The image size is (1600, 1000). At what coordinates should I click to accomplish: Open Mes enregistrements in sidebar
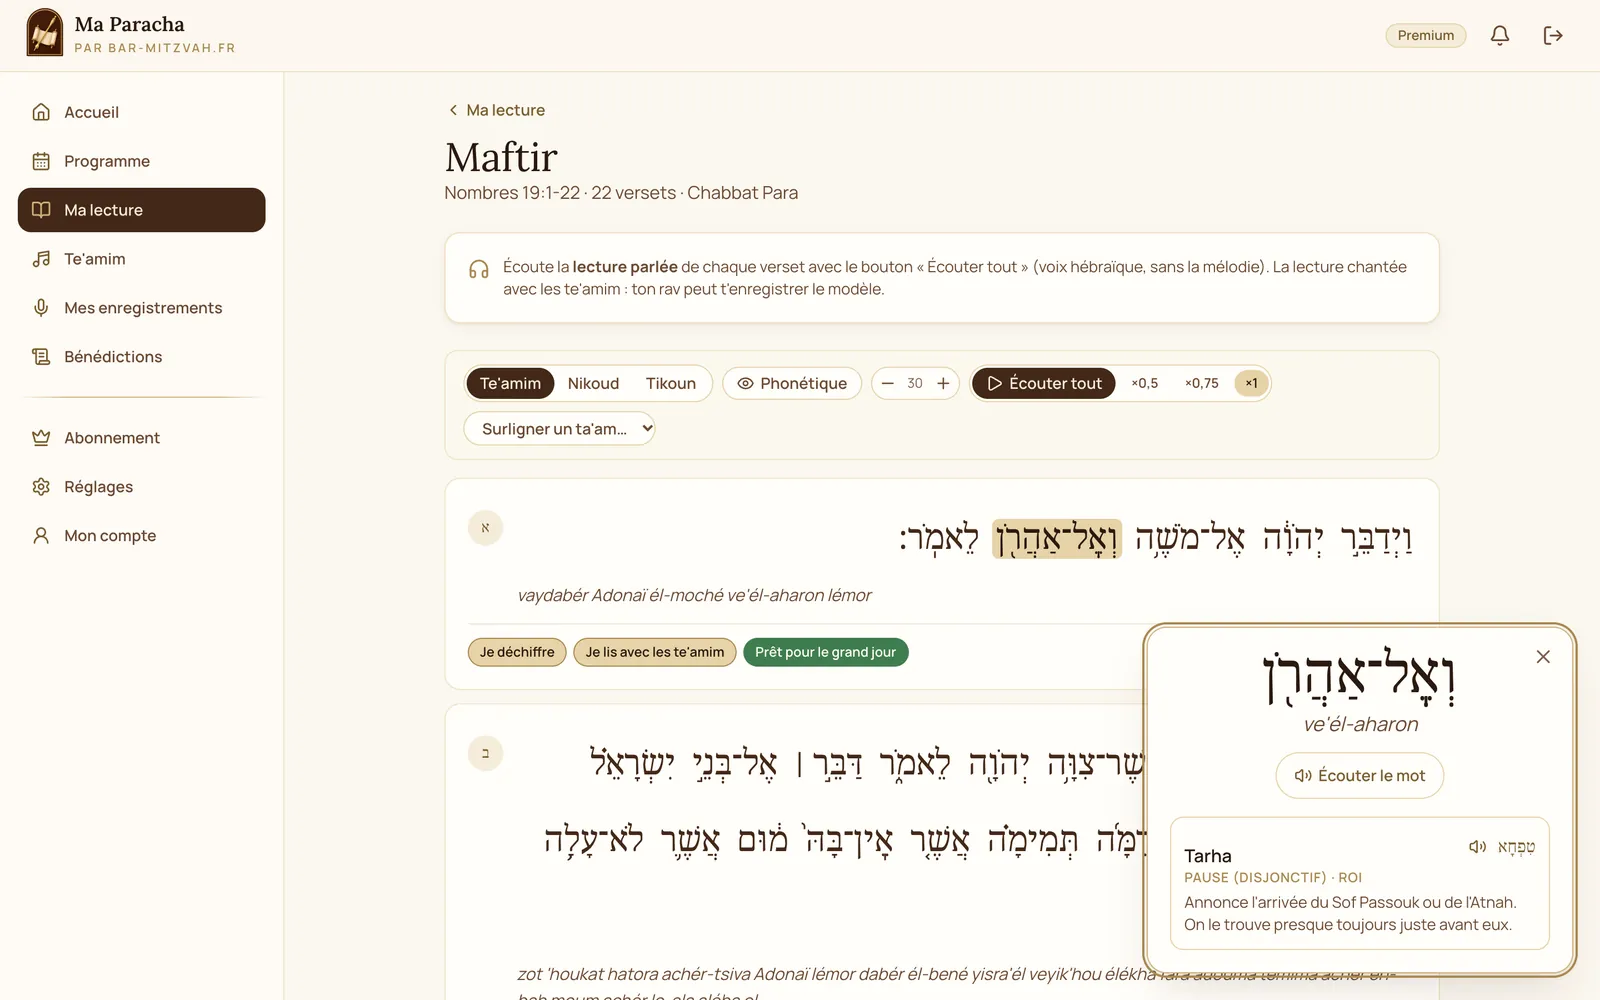pos(141,308)
